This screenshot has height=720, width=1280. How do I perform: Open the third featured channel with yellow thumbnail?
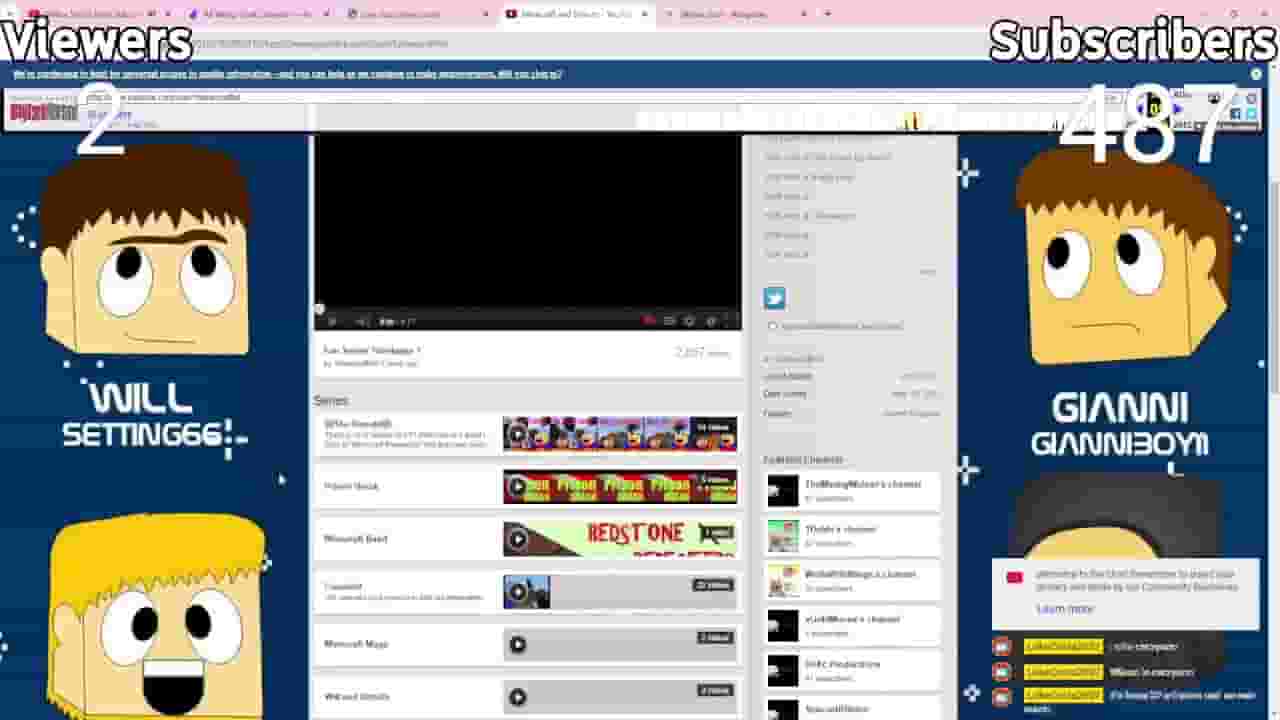(783, 581)
